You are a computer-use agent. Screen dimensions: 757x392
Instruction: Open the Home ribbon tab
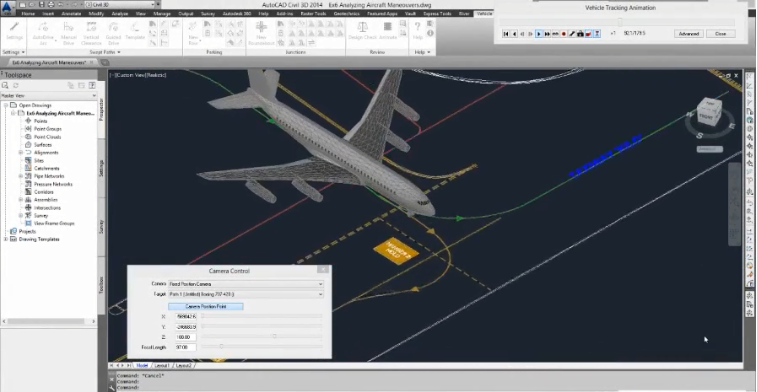click(x=28, y=14)
